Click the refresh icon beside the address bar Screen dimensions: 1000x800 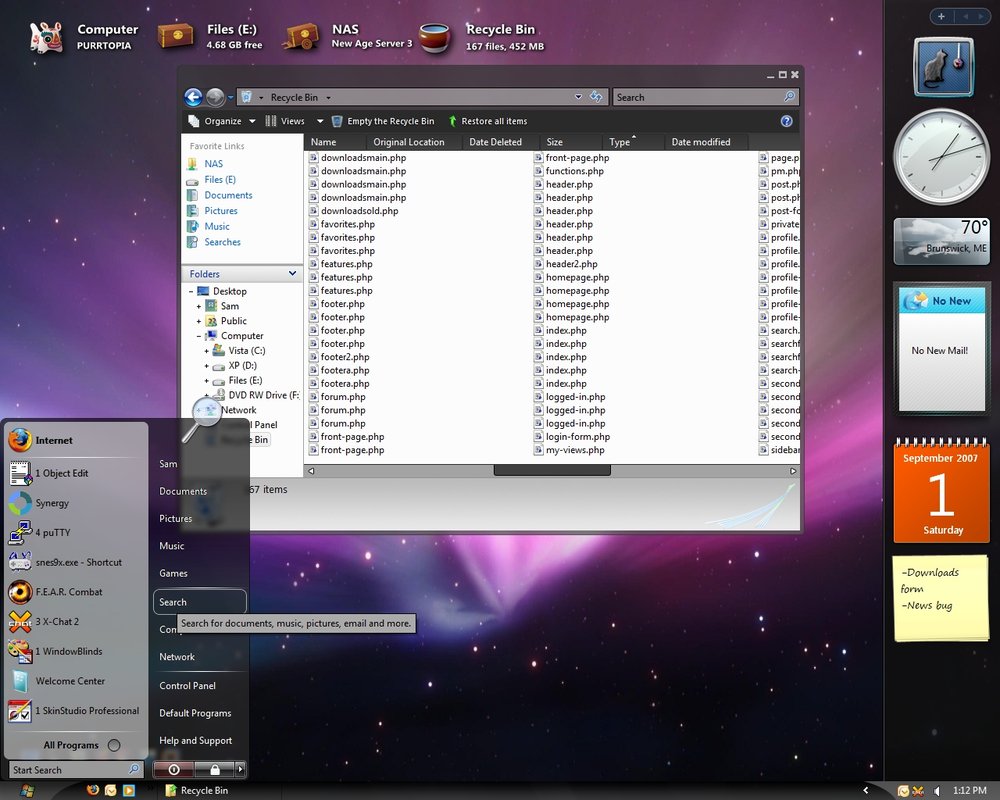coord(597,97)
